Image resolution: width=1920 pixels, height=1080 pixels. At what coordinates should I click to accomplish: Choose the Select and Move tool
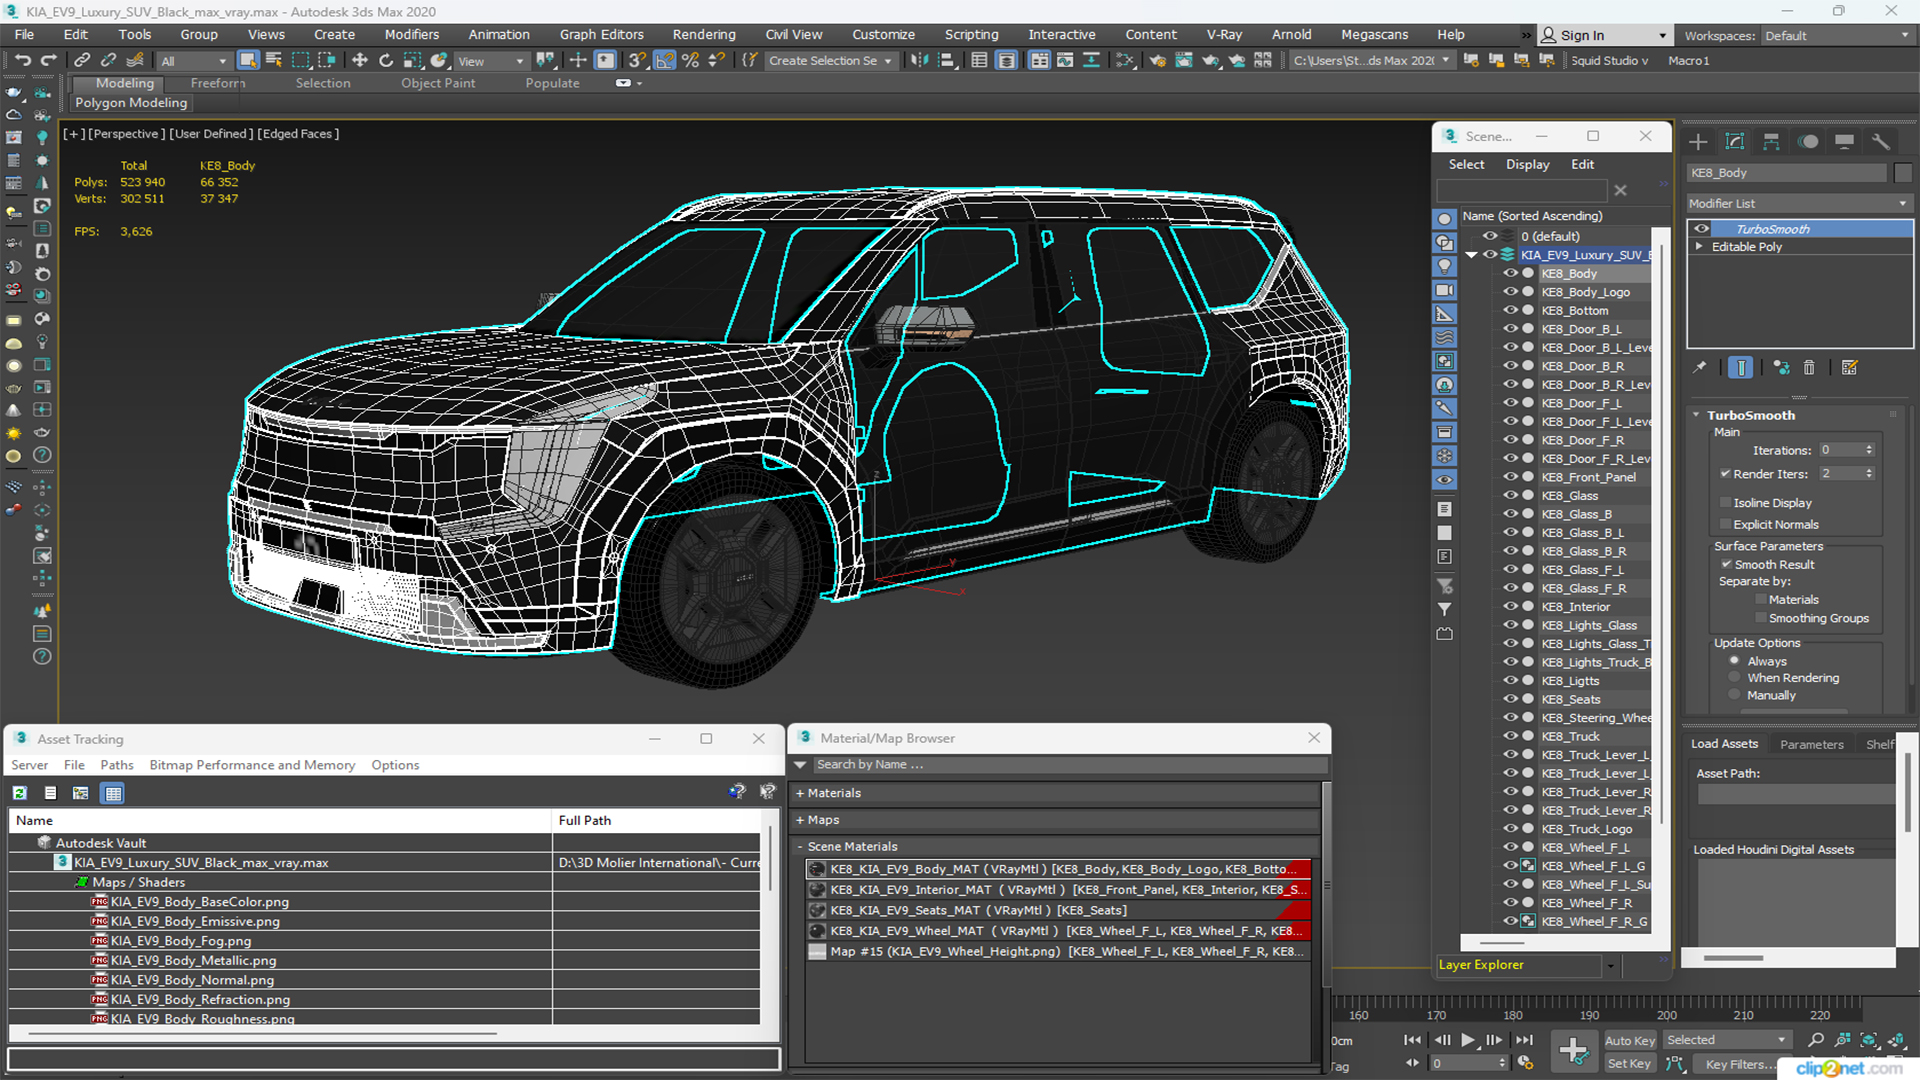coord(360,61)
